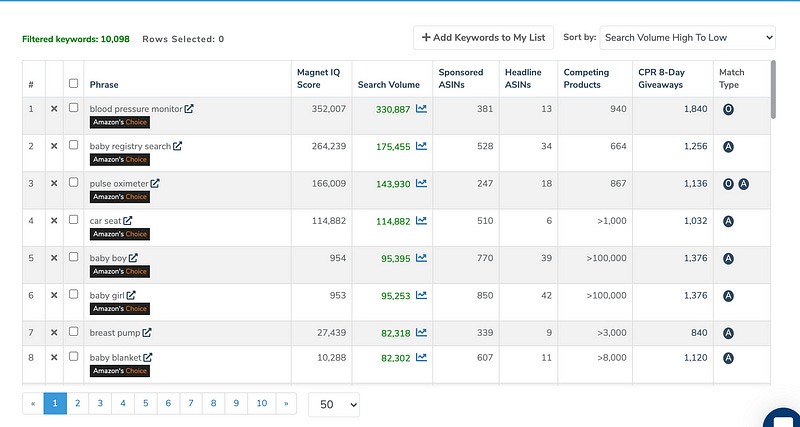The height and width of the screenshot is (427, 800).
Task: Check the baby blanket row checkbox
Action: (73, 356)
